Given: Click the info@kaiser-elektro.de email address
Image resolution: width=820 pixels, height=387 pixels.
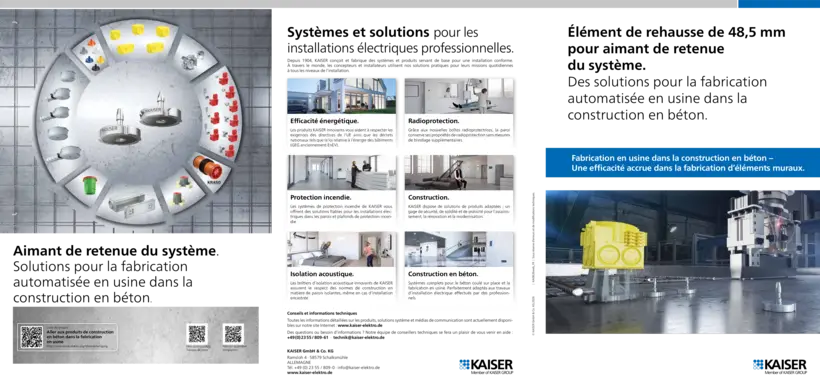Looking at the screenshot, I should click(x=359, y=368).
